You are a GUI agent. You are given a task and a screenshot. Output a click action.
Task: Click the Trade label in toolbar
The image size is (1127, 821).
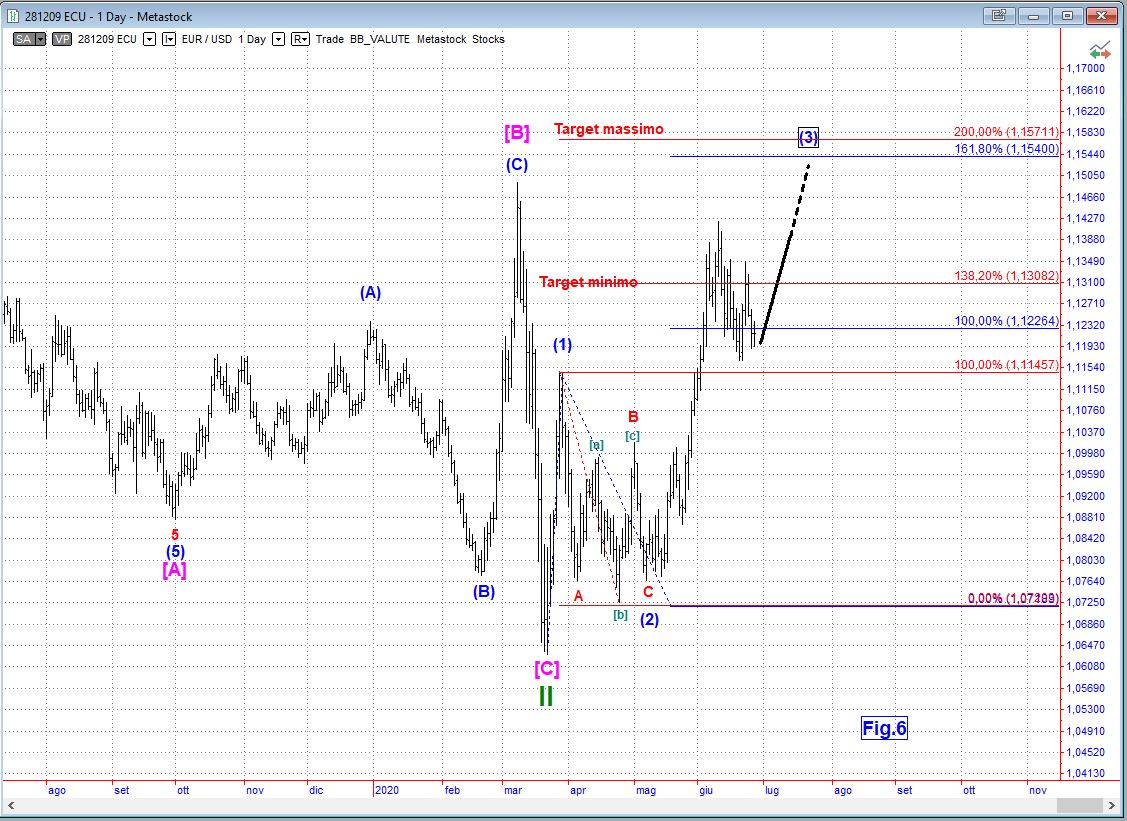click(329, 39)
